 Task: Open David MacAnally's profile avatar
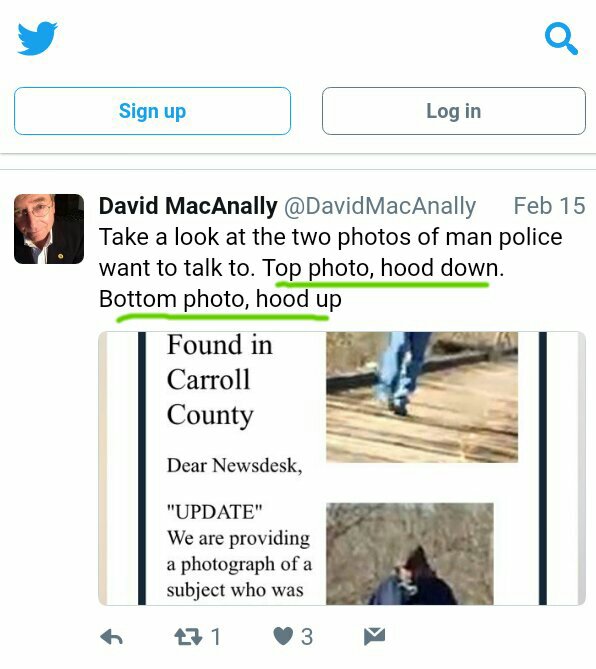(49, 229)
